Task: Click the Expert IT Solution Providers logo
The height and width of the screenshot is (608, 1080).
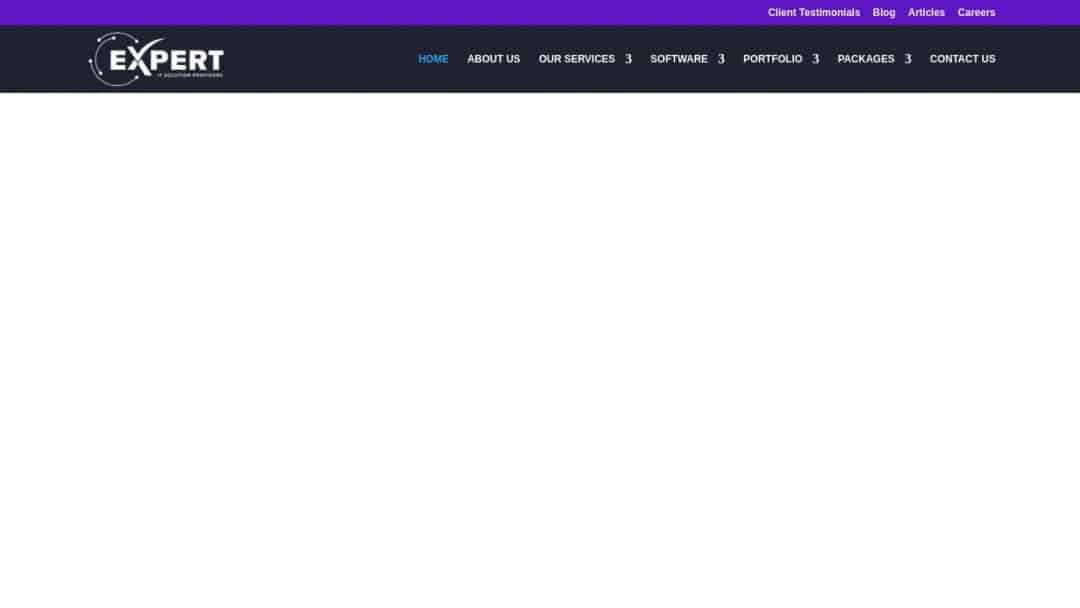Action: pos(155,59)
